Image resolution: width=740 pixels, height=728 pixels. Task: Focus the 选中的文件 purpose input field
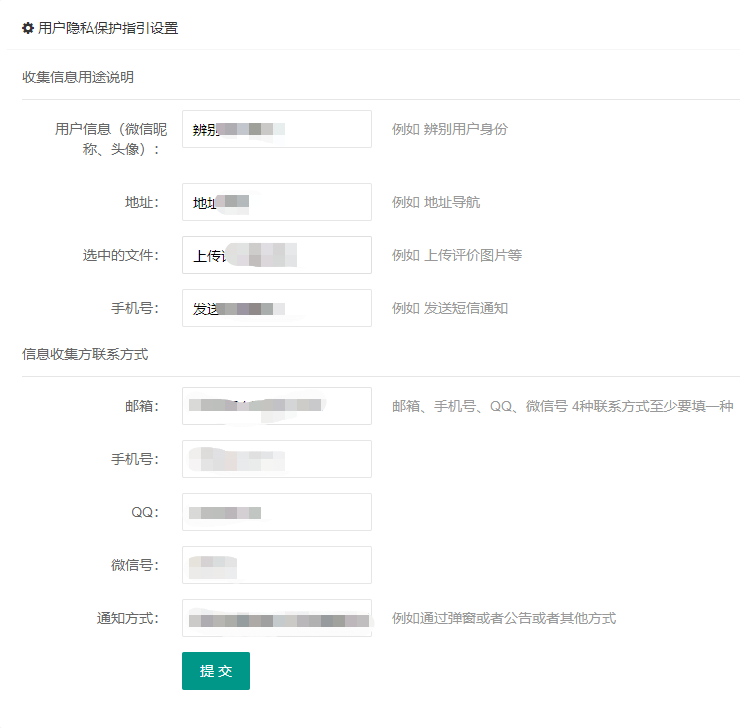(x=277, y=255)
